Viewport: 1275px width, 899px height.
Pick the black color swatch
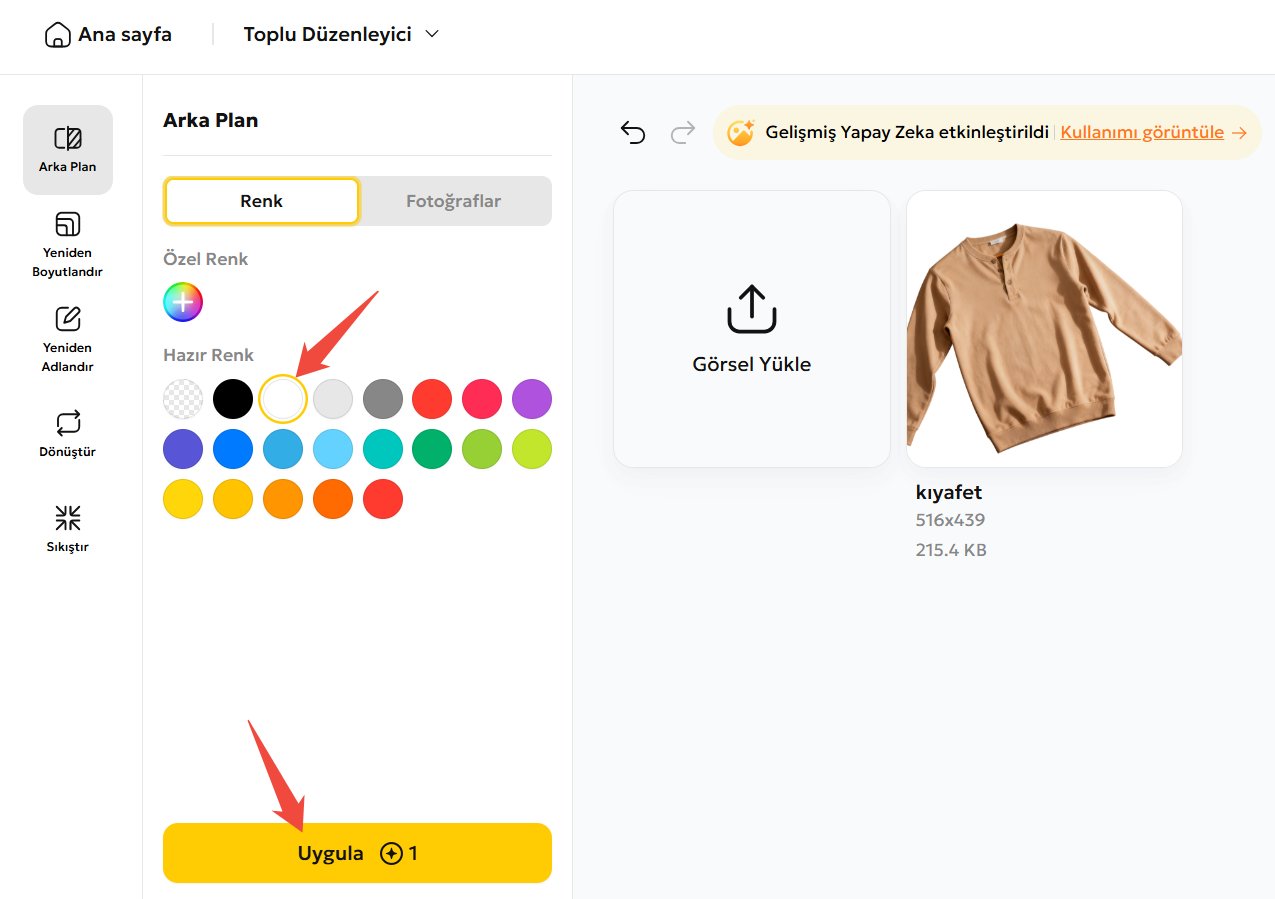coord(233,399)
